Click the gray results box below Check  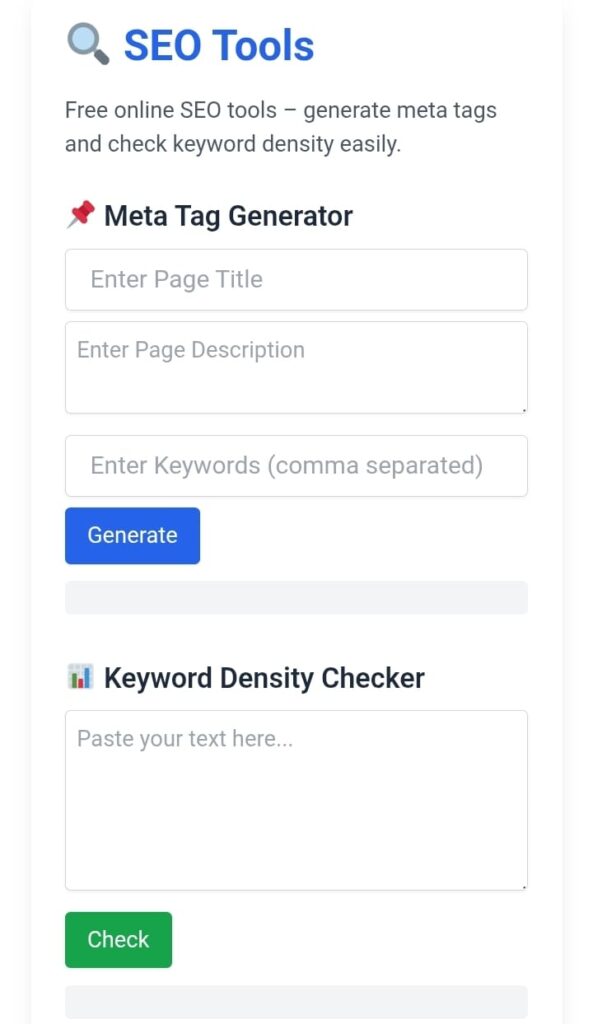click(x=296, y=1002)
